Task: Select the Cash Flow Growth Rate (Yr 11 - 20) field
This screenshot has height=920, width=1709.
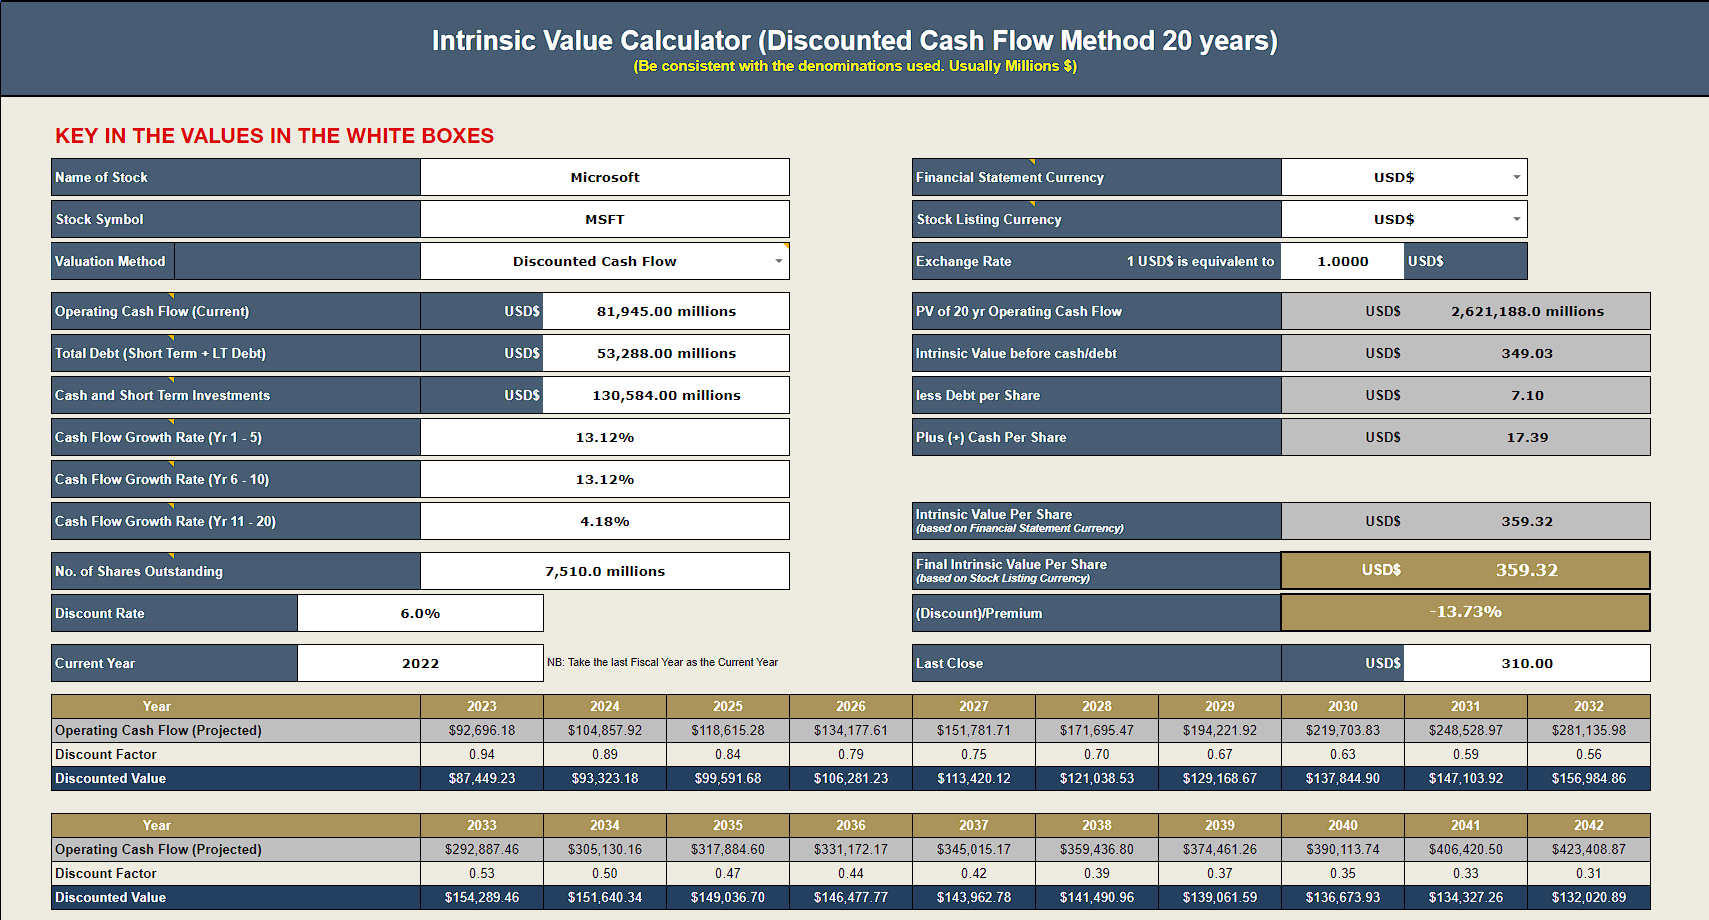Action: click(605, 521)
